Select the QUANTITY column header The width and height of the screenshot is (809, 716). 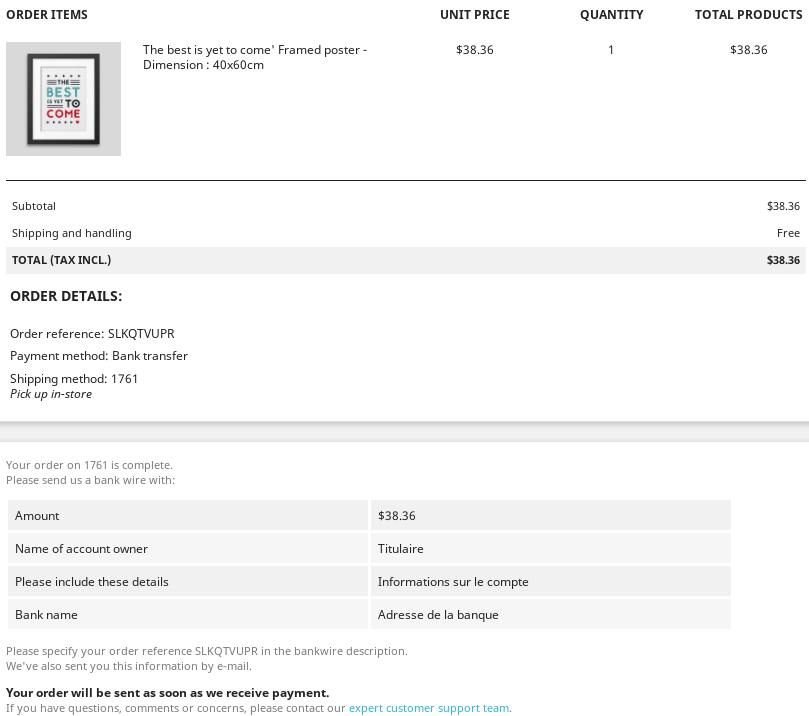pos(611,14)
